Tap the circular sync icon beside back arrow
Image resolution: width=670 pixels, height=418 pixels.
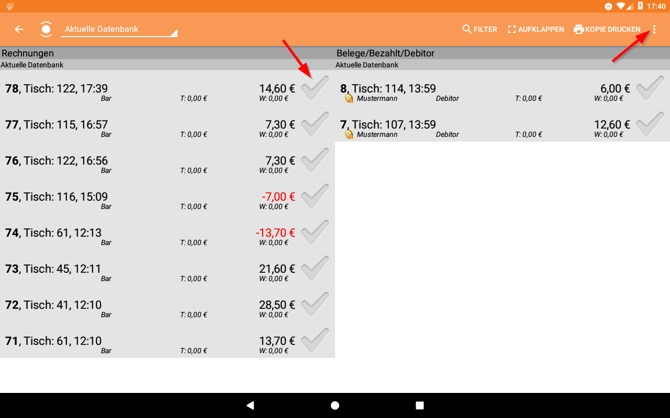[46, 30]
